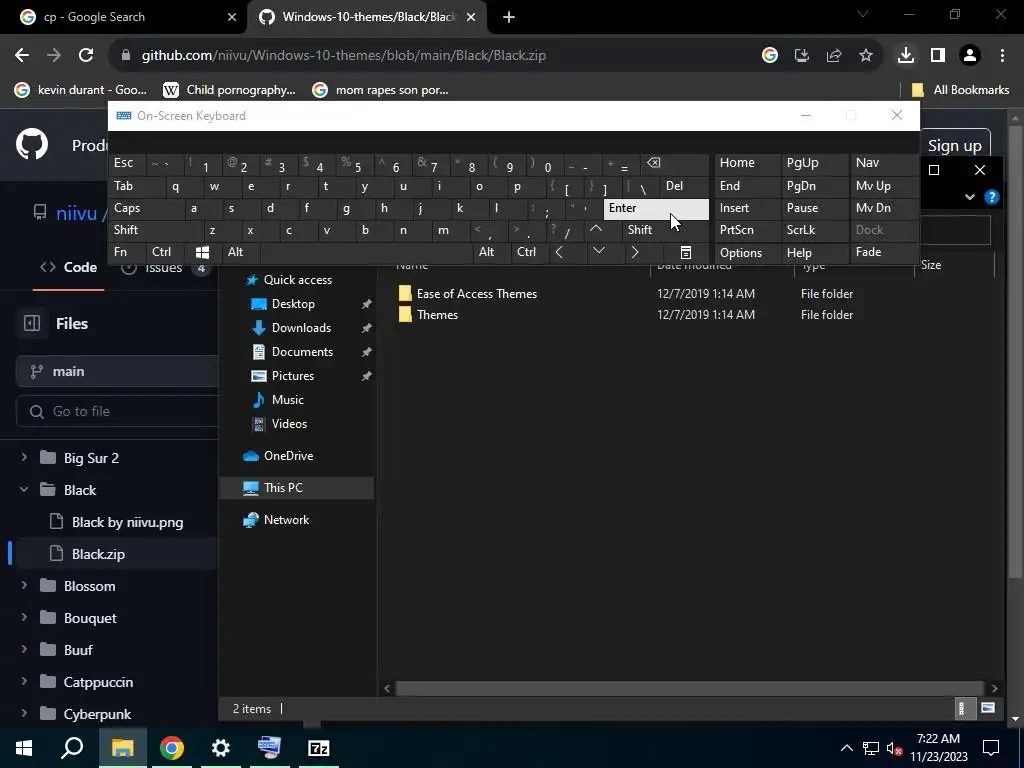Open Options on On-Screen Keyboard
Viewport: 1024px width, 768px height.
[x=748, y=252]
